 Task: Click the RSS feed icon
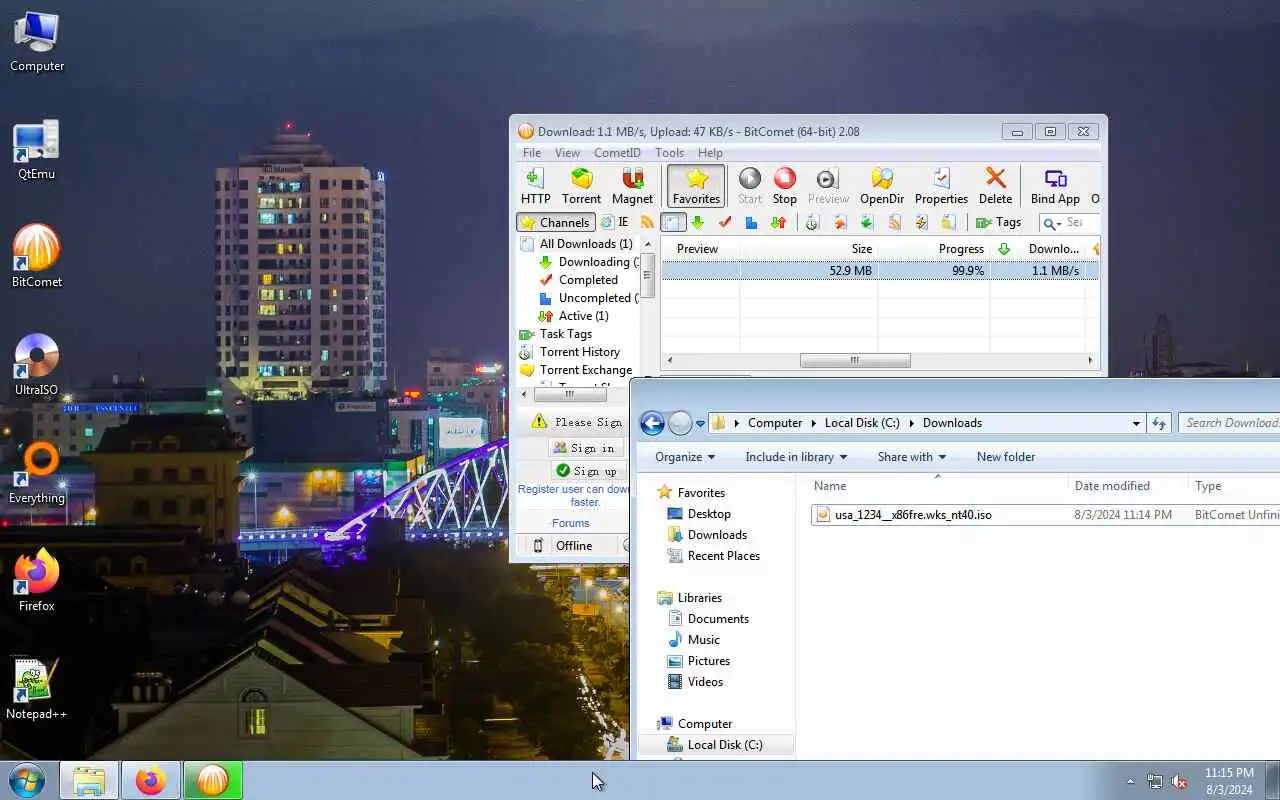pyautogui.click(x=648, y=222)
